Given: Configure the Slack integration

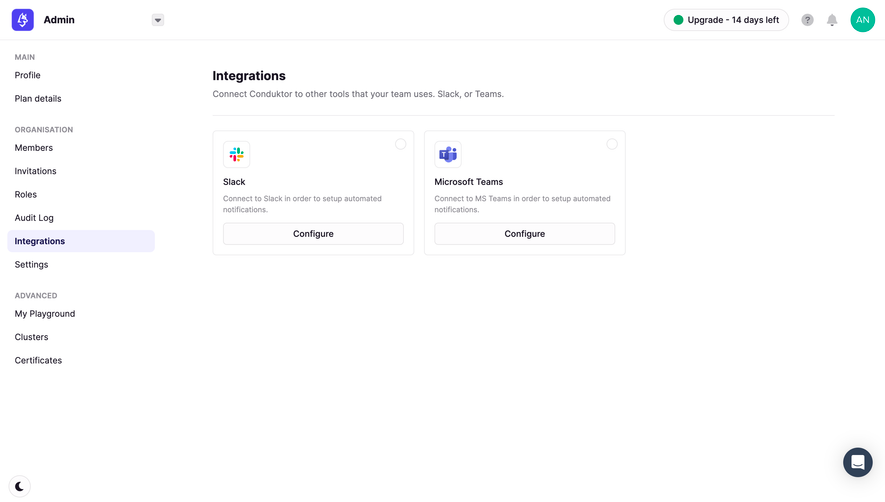Looking at the screenshot, I should click(x=313, y=234).
